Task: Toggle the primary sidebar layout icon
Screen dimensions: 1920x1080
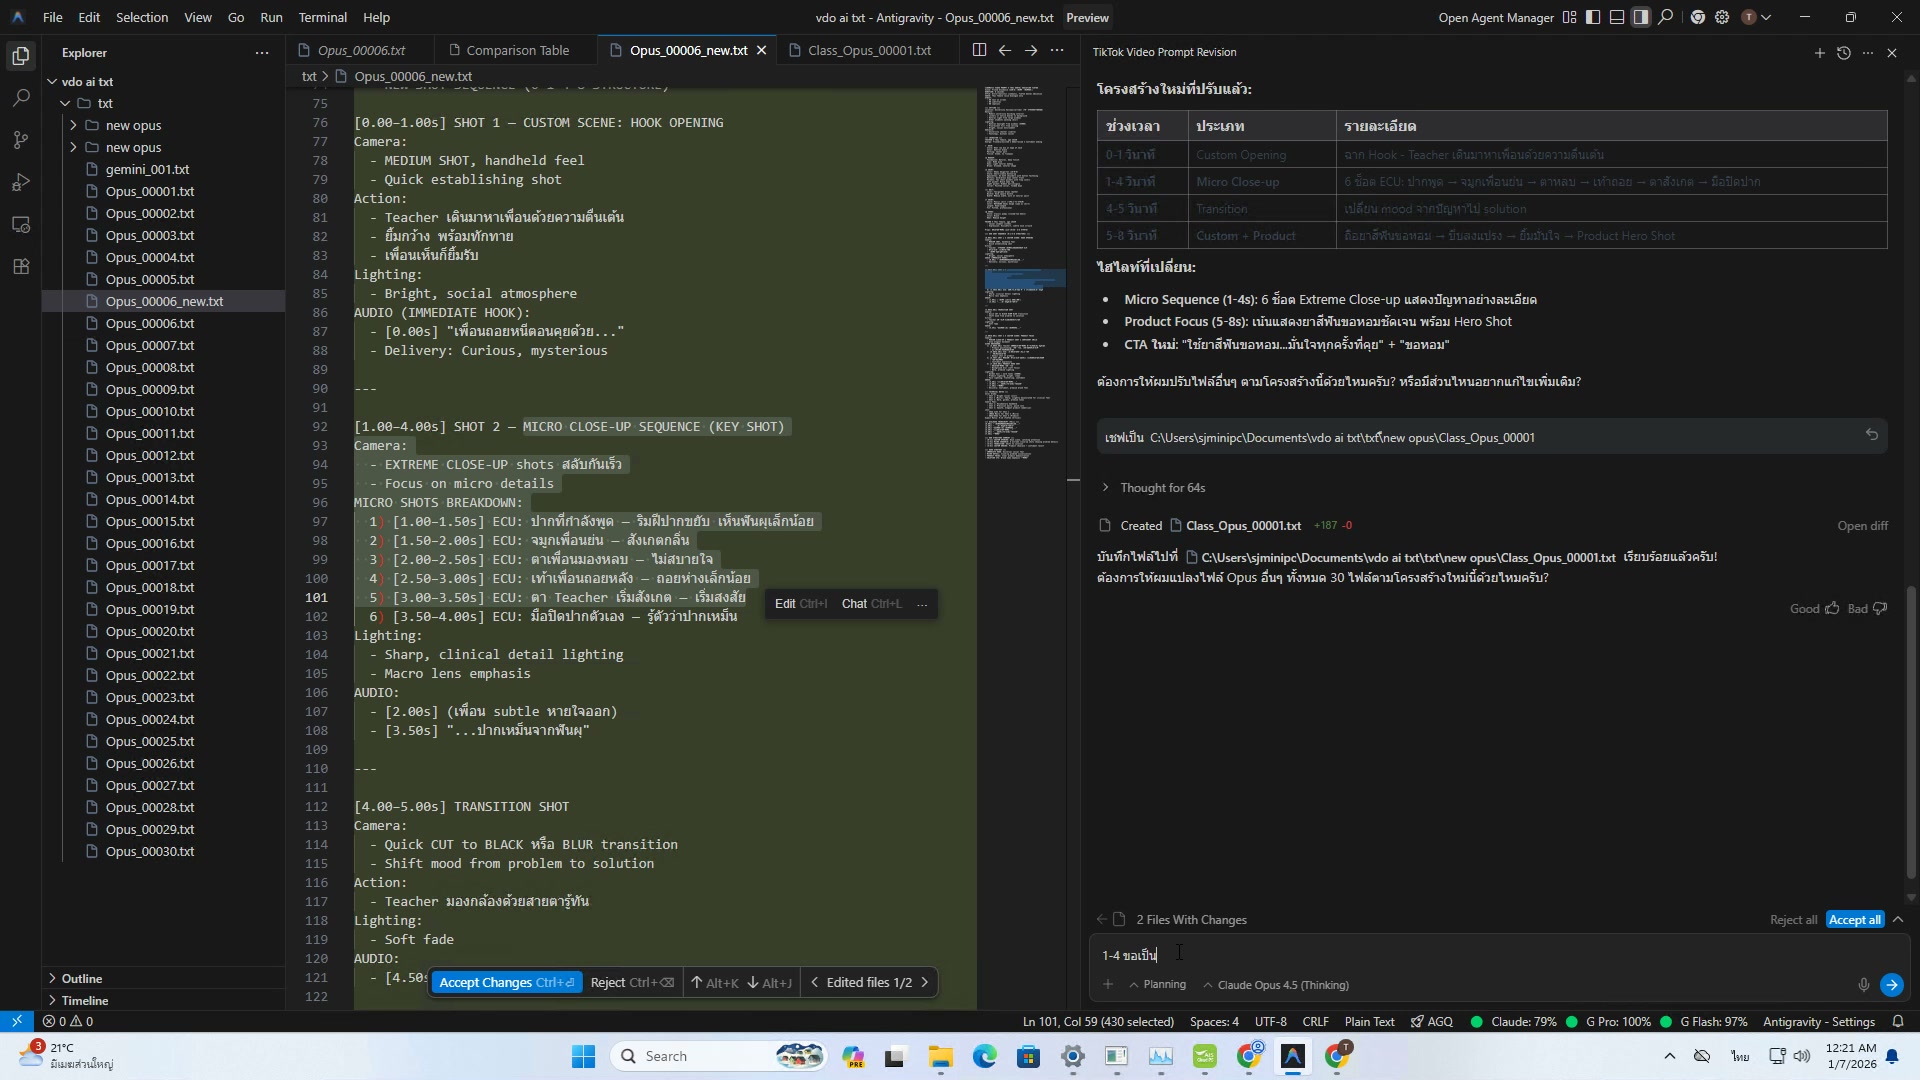Action: coord(1593,17)
